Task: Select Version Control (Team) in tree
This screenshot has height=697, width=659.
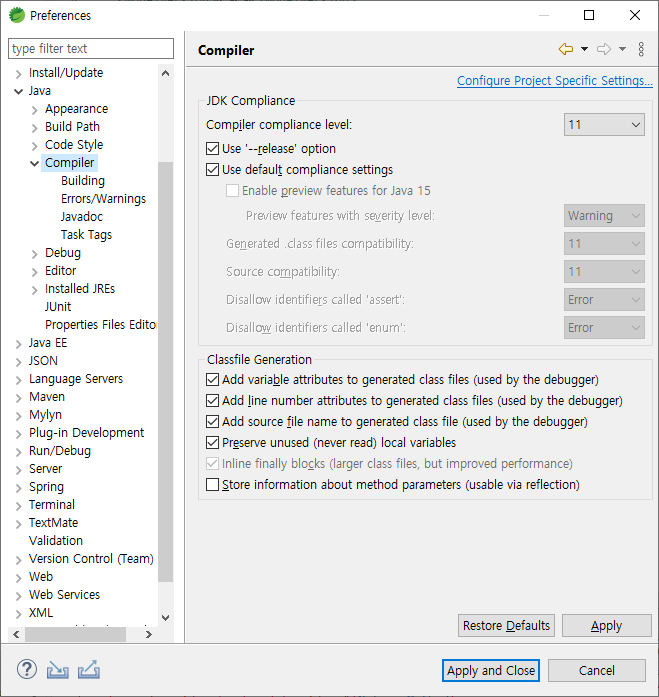Action: (x=91, y=559)
